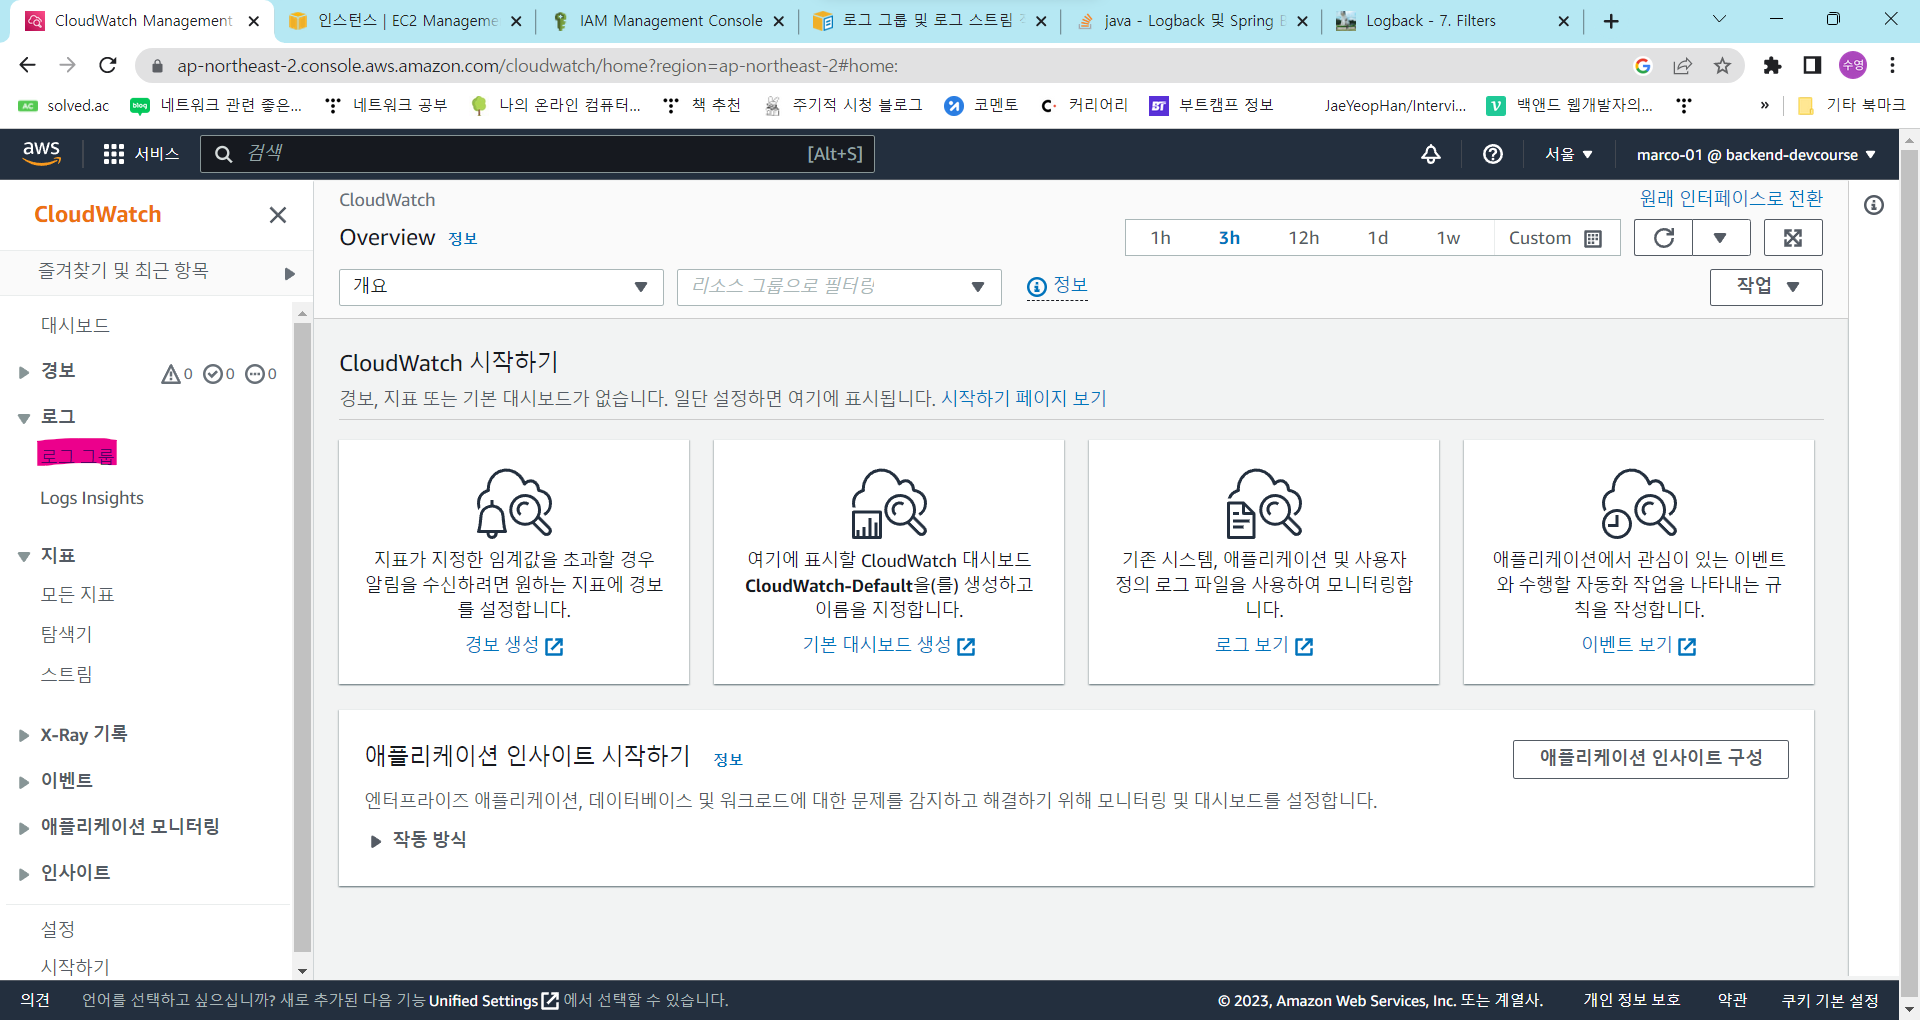The width and height of the screenshot is (1920, 1020).
Task: Open the browser side panel icon
Action: coord(1812,65)
